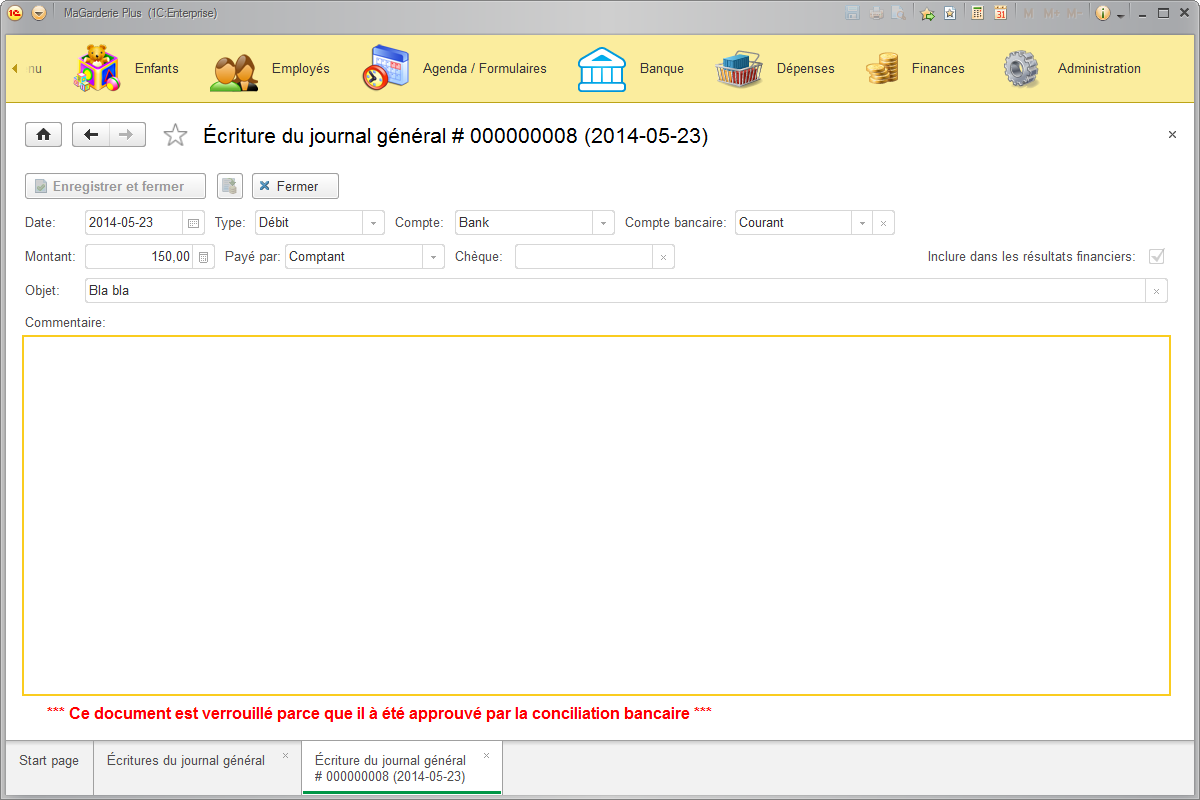
Task: Expand the Type dropdown showing Débit
Action: coord(374,222)
